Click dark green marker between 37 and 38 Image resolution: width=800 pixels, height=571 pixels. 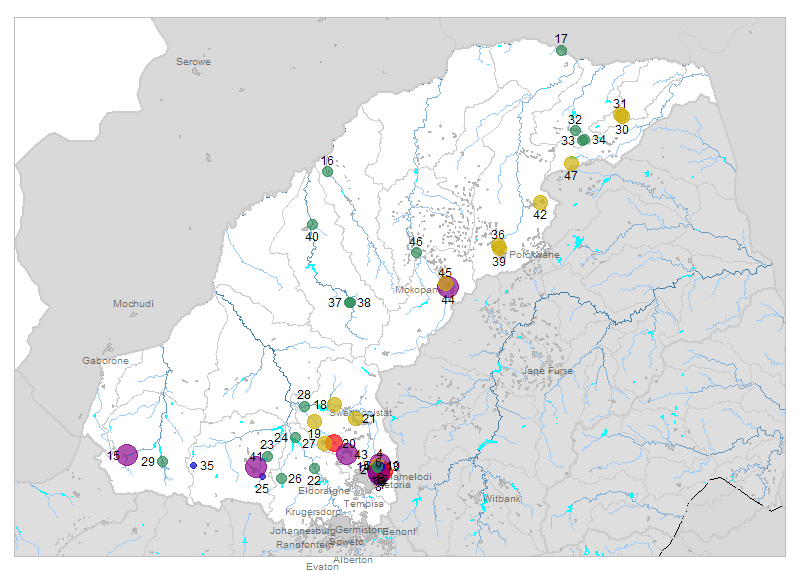(349, 303)
